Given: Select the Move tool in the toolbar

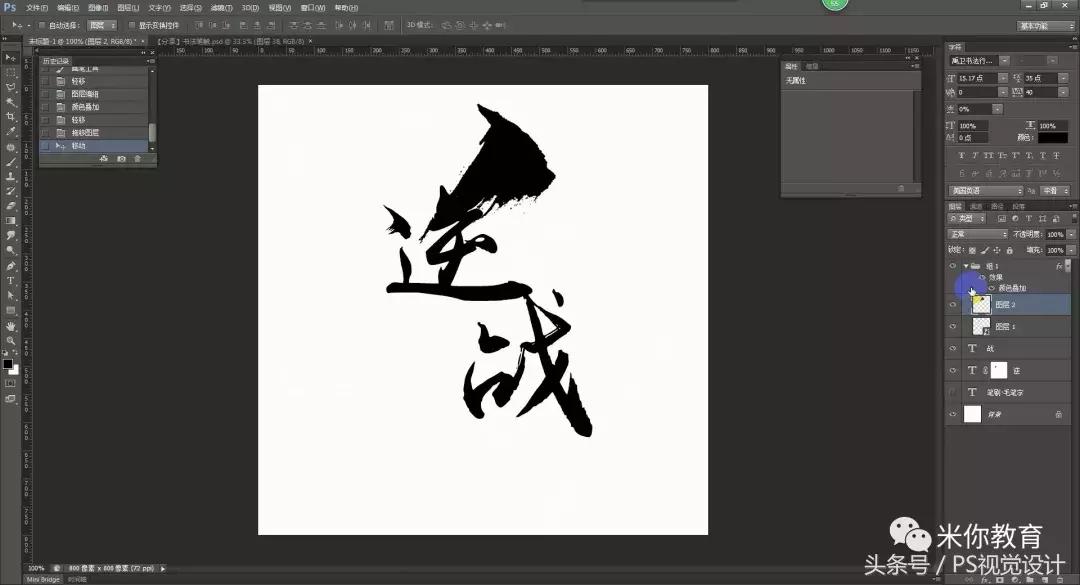Looking at the screenshot, I should 10,57.
